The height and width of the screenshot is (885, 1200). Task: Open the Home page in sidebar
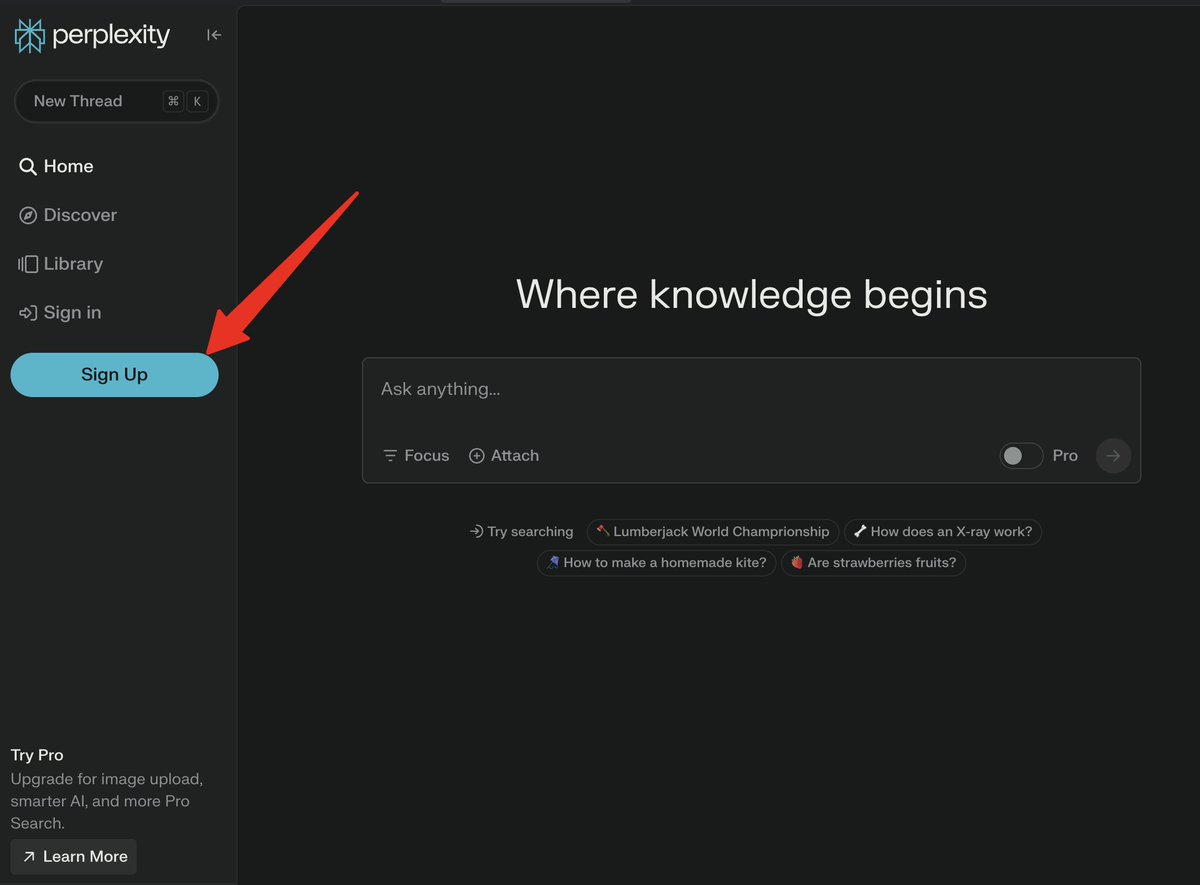tap(56, 166)
